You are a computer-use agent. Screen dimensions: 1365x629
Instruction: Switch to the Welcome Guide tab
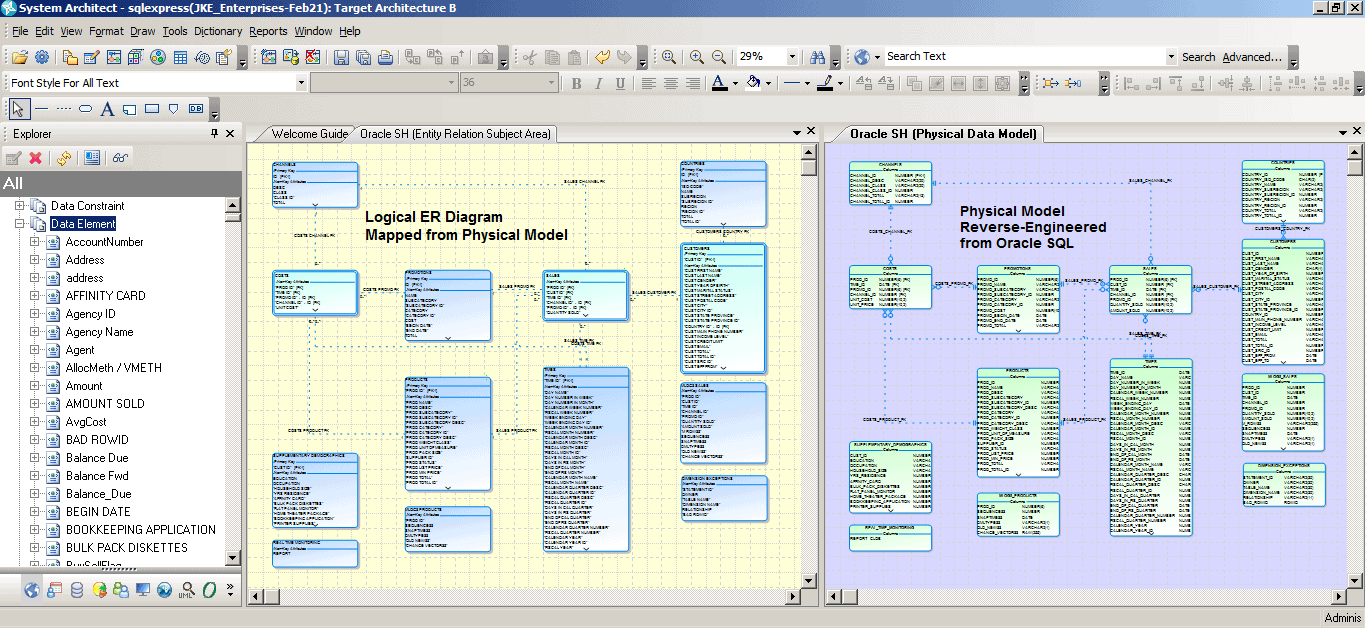pos(309,134)
